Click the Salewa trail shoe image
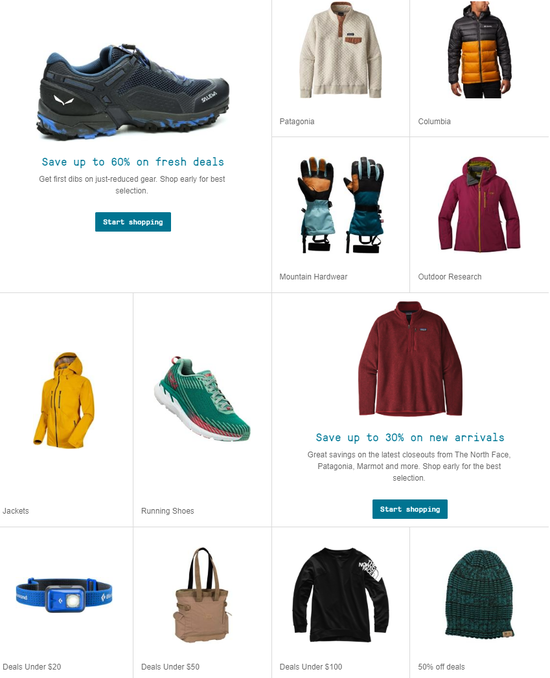This screenshot has width=550, height=678. click(x=132, y=91)
